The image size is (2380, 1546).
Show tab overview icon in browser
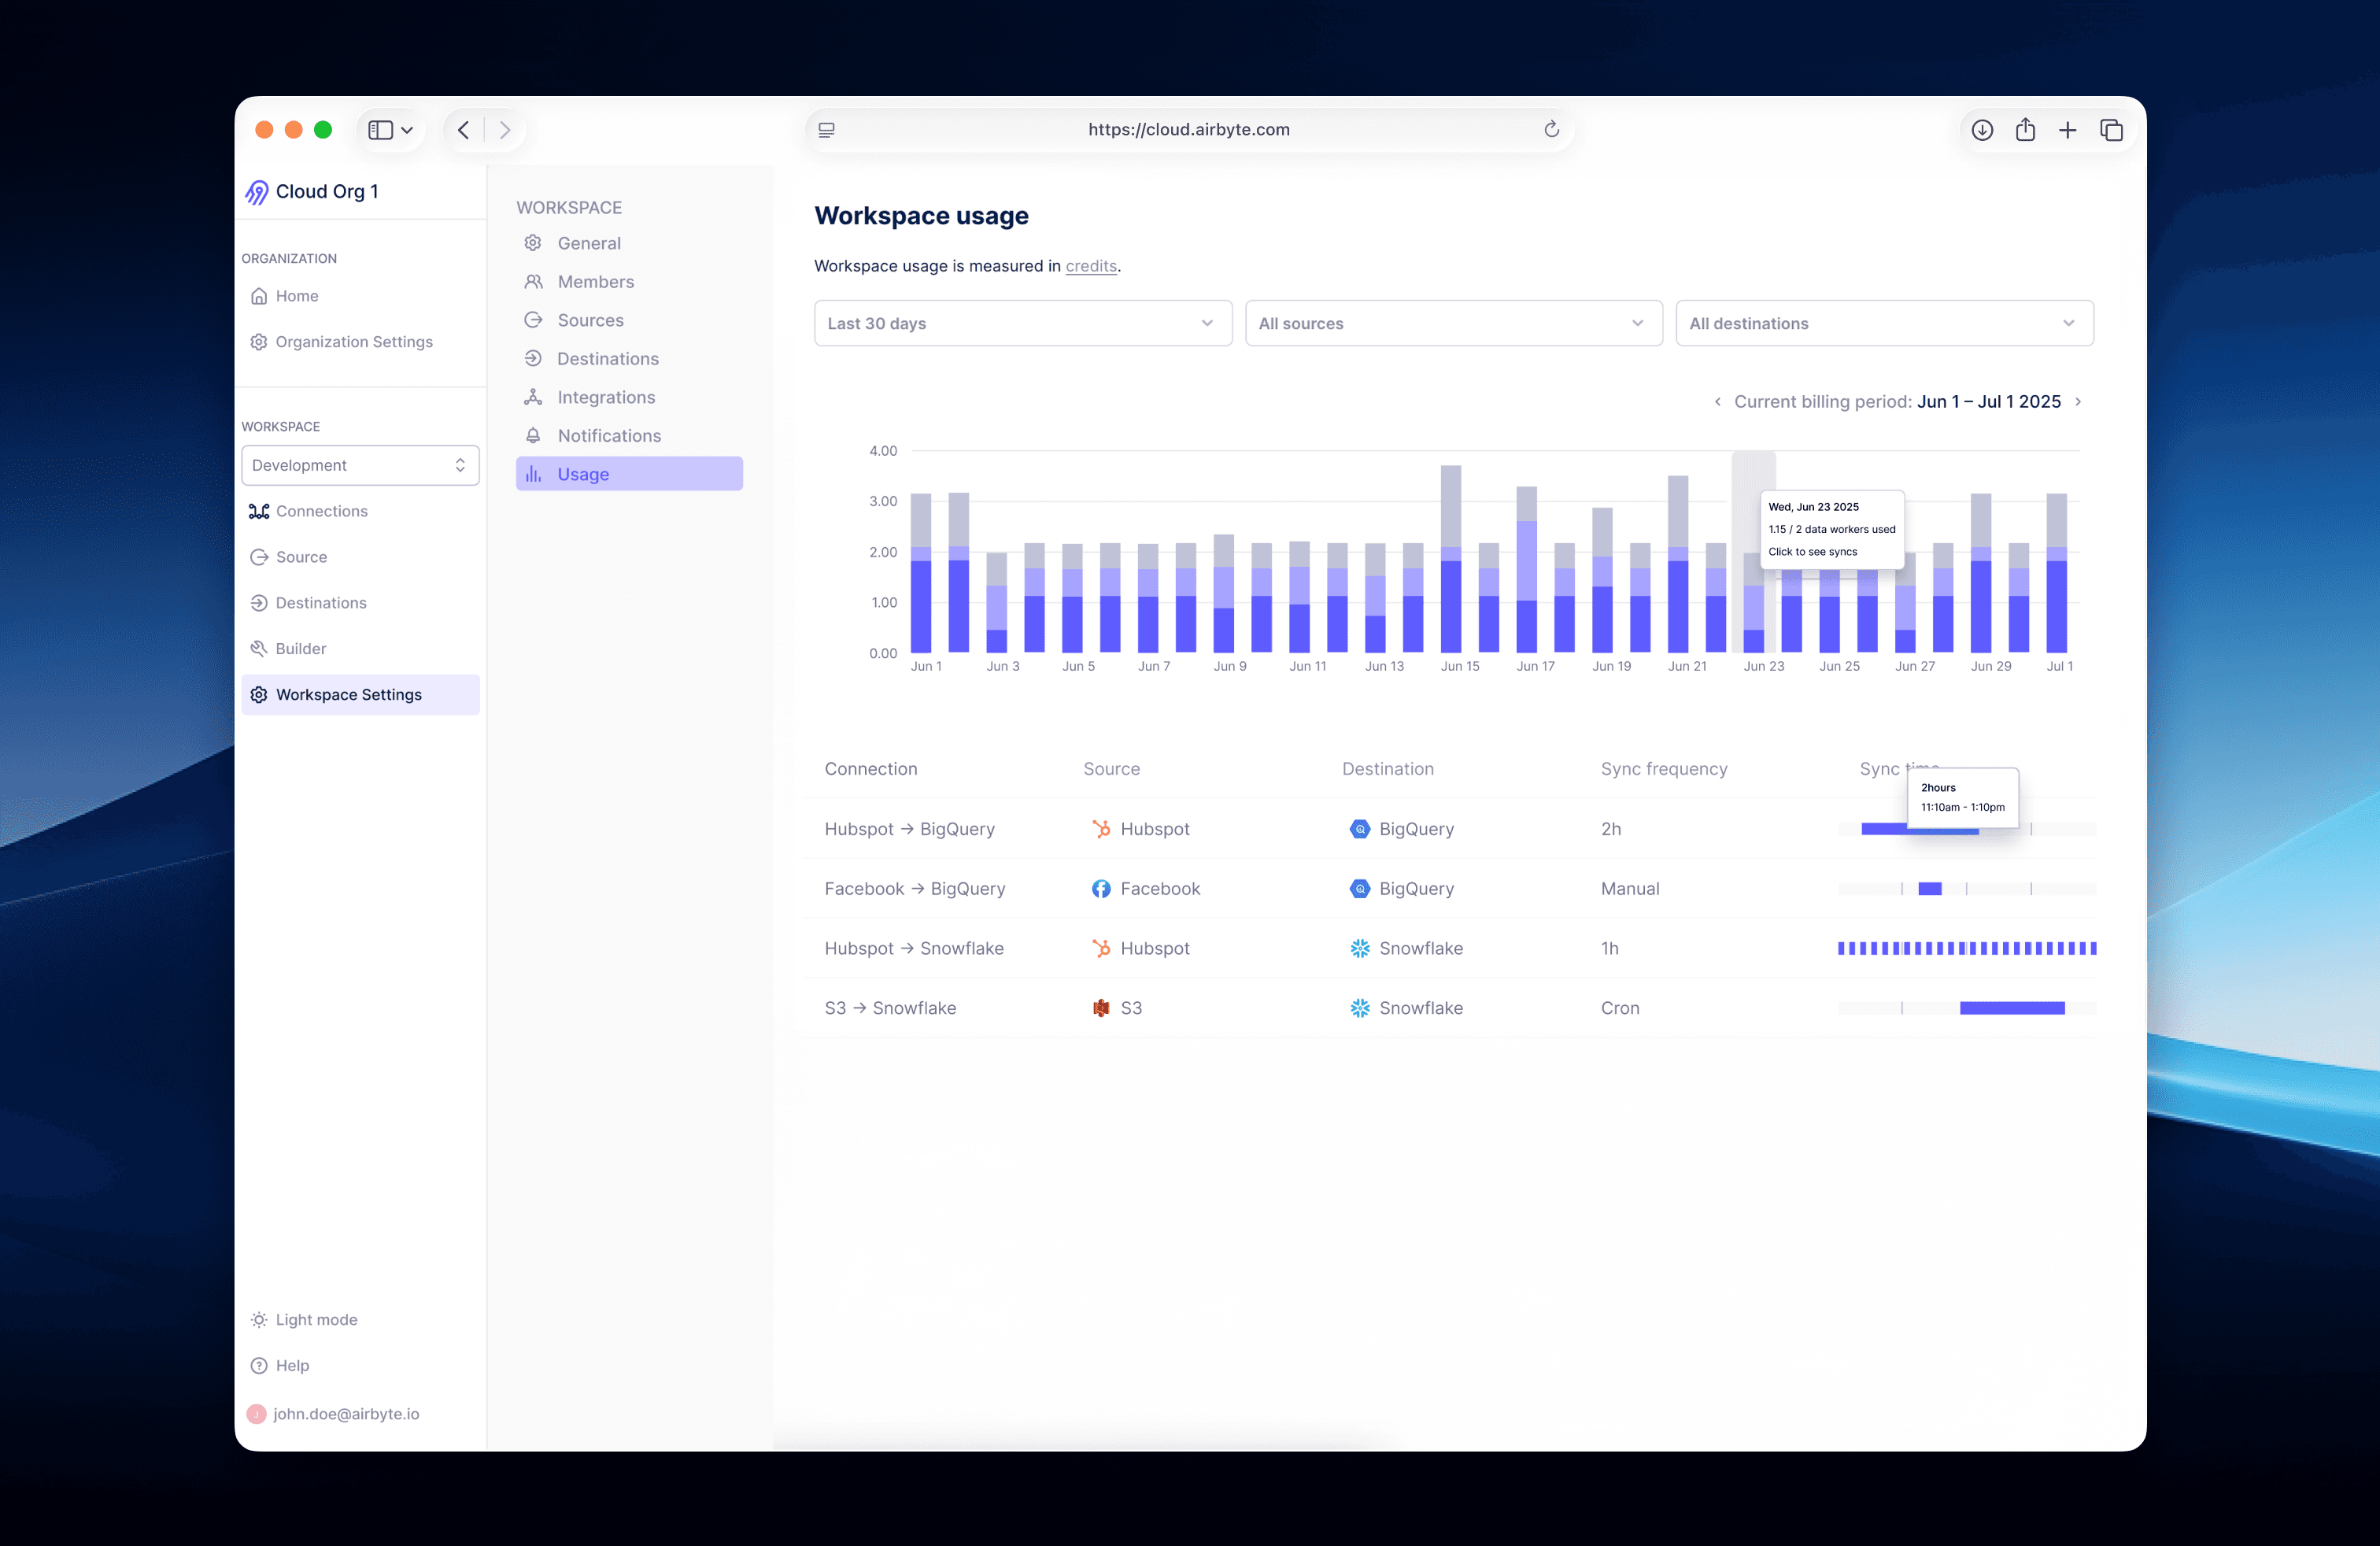coord(2111,130)
